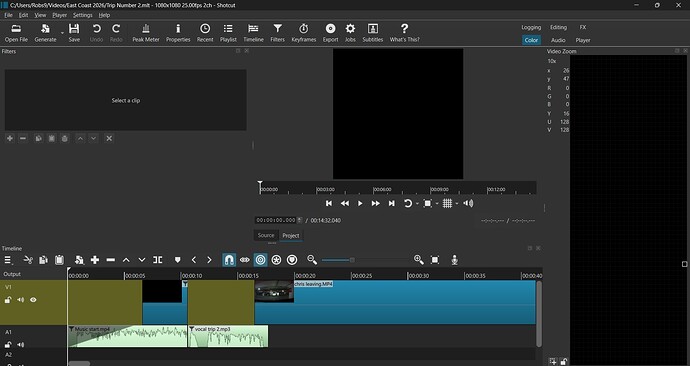Screen dimensions: 690x366
Task: Split clip at playhead in timeline
Action: 158,260
